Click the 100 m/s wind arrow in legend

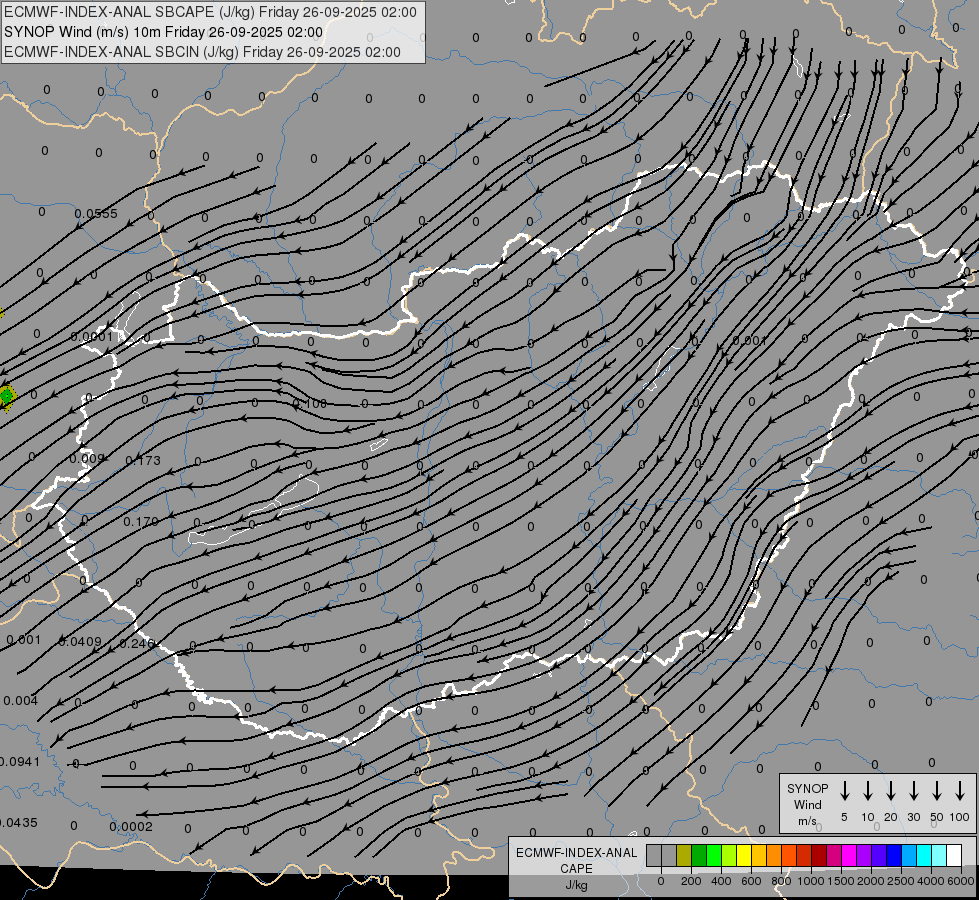(960, 791)
